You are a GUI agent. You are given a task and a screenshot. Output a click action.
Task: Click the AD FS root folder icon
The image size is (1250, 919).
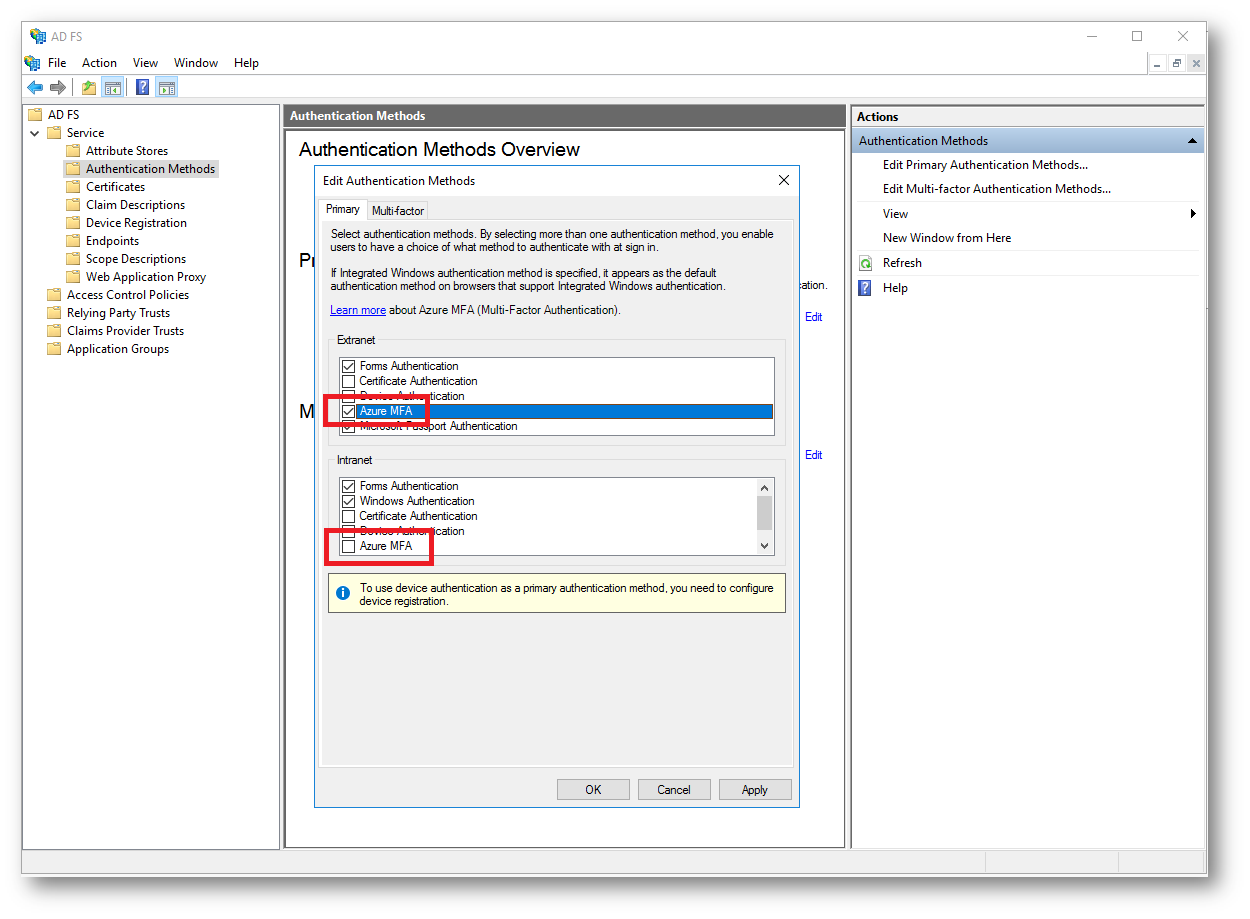(36, 115)
